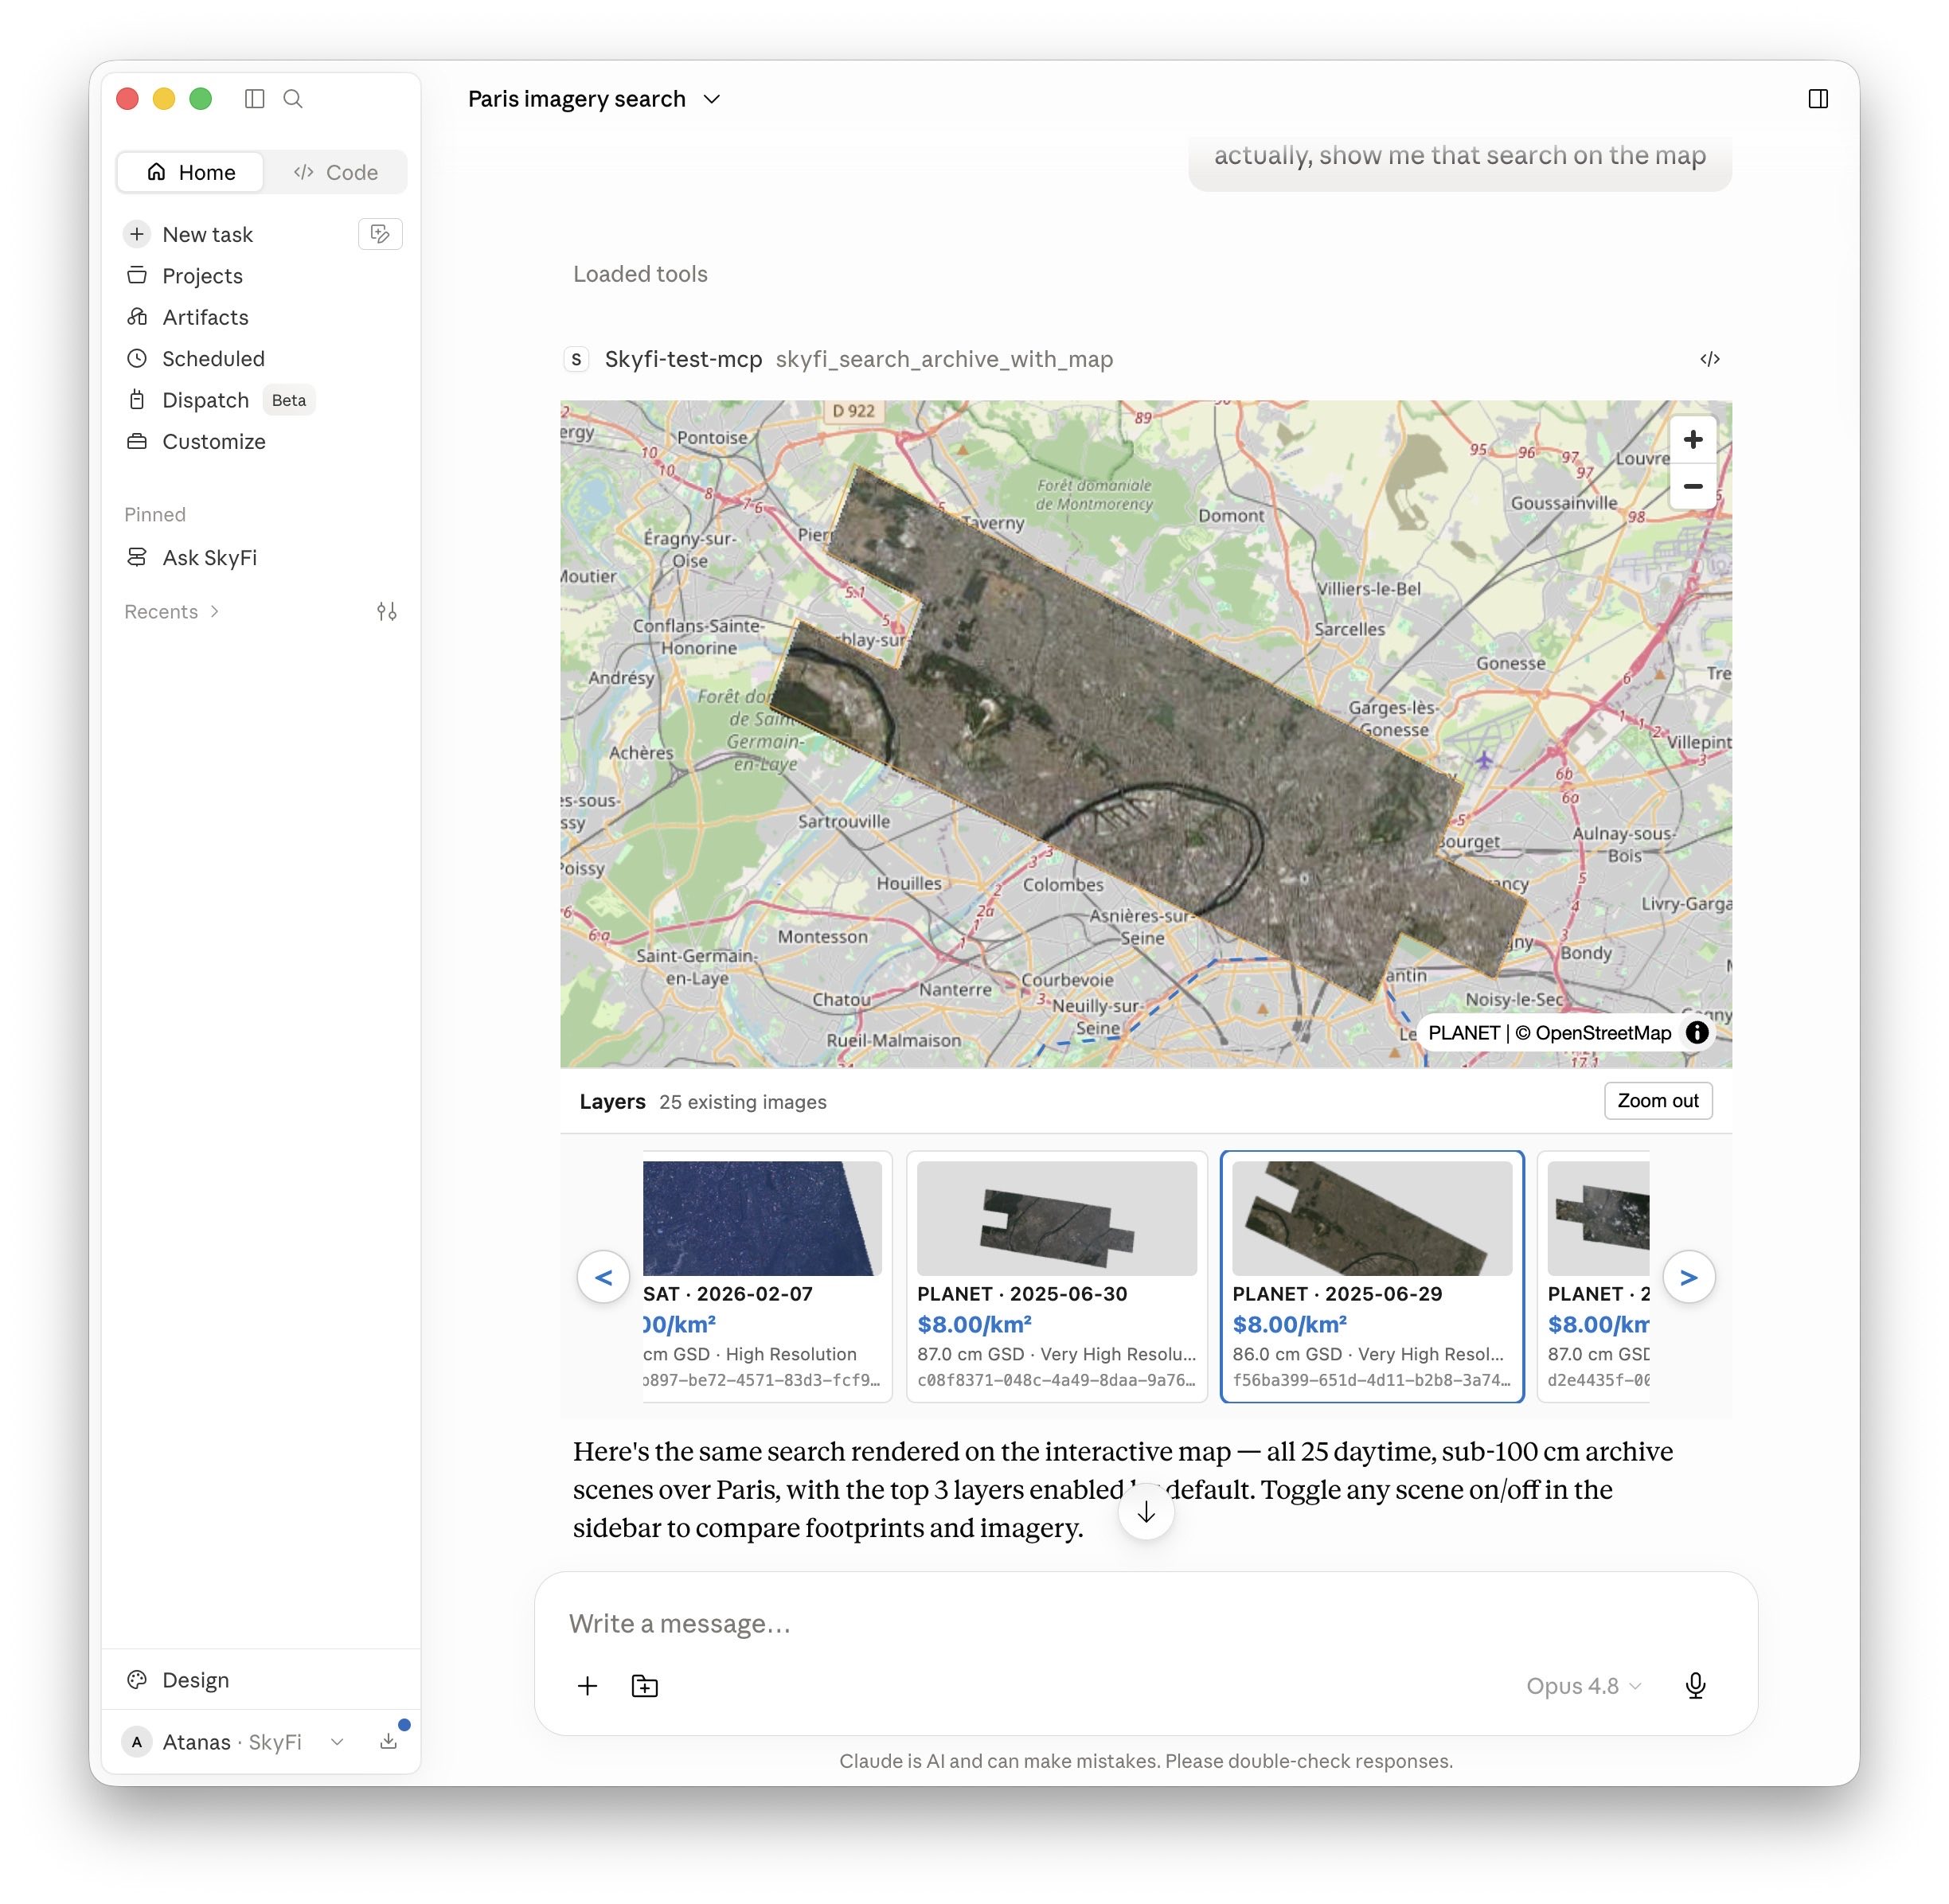Zoom in on the map with plus
This screenshot has width=1949, height=1904.
pyautogui.click(x=1692, y=440)
